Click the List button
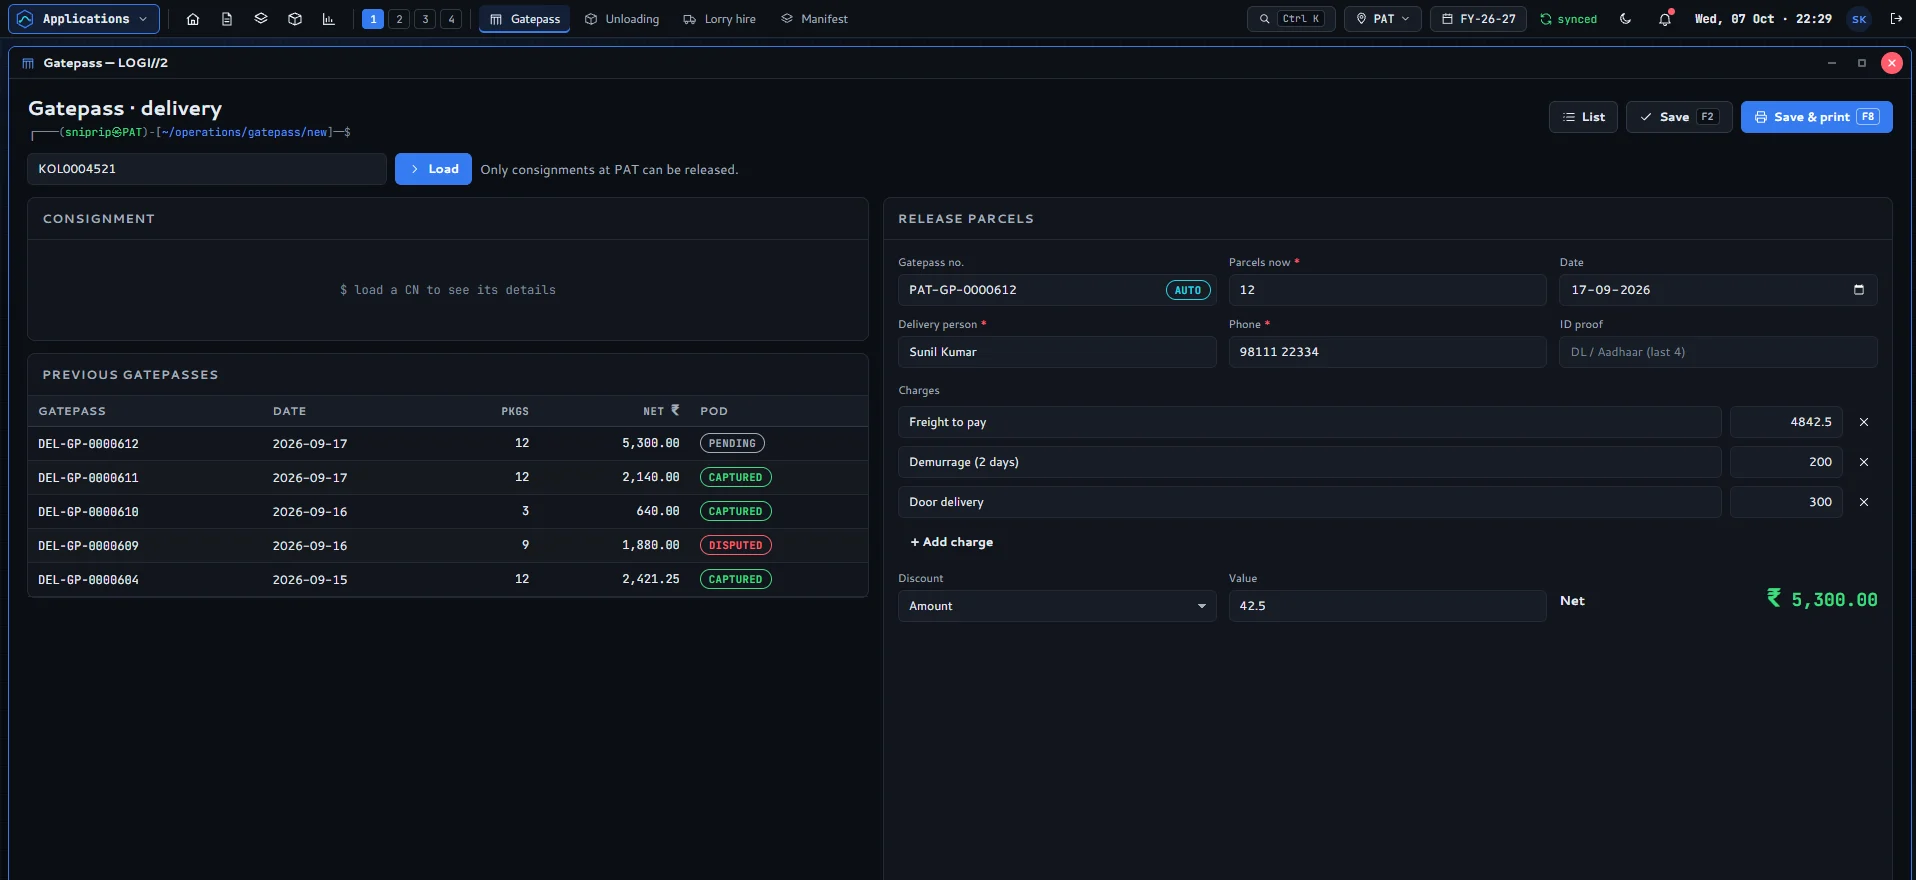The height and width of the screenshot is (880, 1916). [x=1583, y=117]
